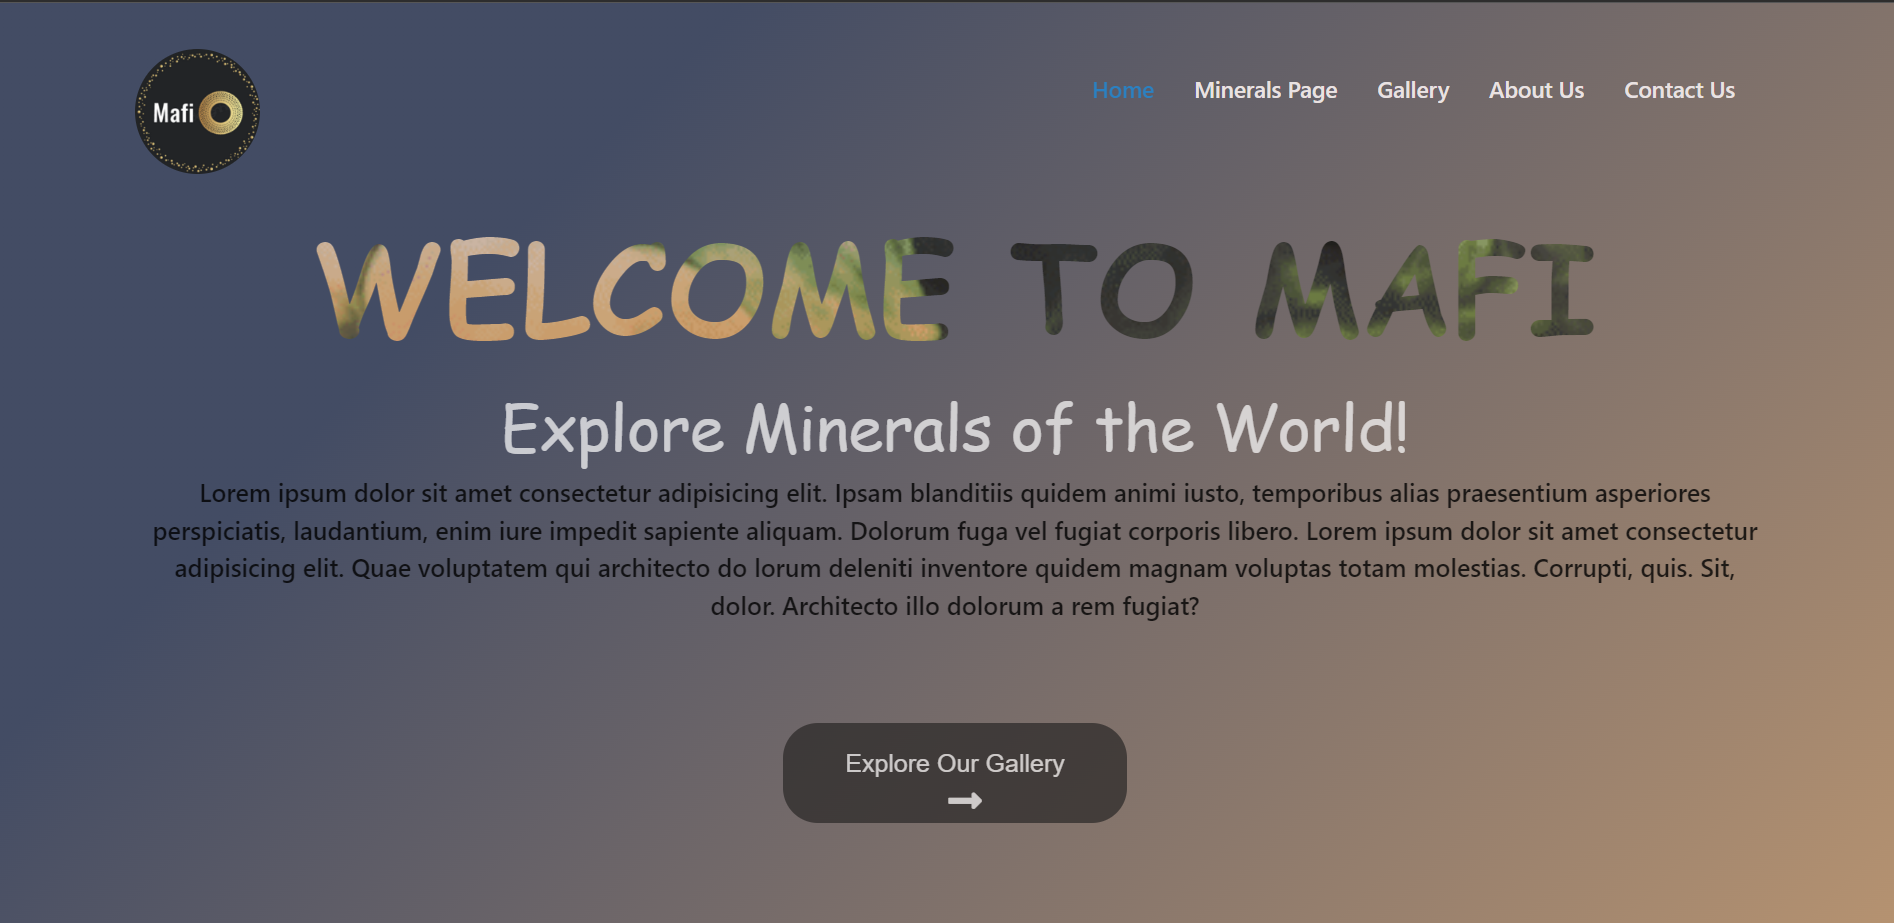Click the last paragraph line ending "rem fugiat?"
Image resolution: width=1894 pixels, height=923 pixels.
tap(954, 607)
